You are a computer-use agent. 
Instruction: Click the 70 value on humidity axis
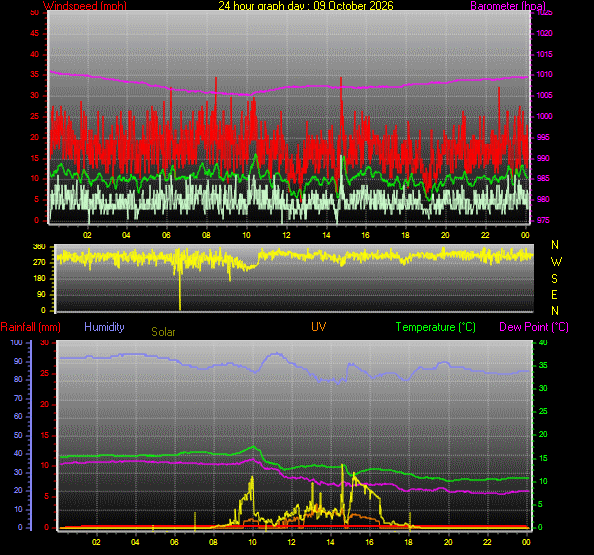coord(18,399)
